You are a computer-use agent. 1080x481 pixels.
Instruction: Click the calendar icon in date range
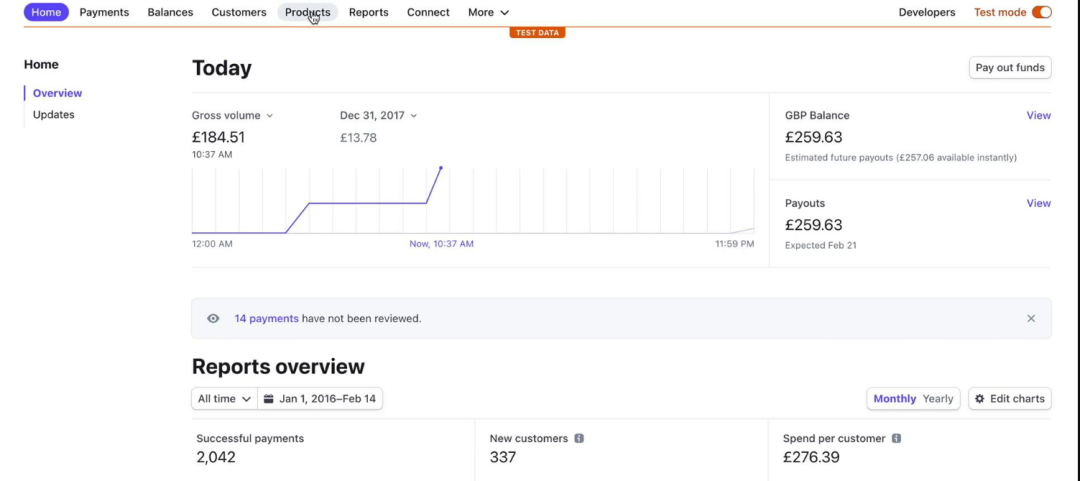[269, 398]
